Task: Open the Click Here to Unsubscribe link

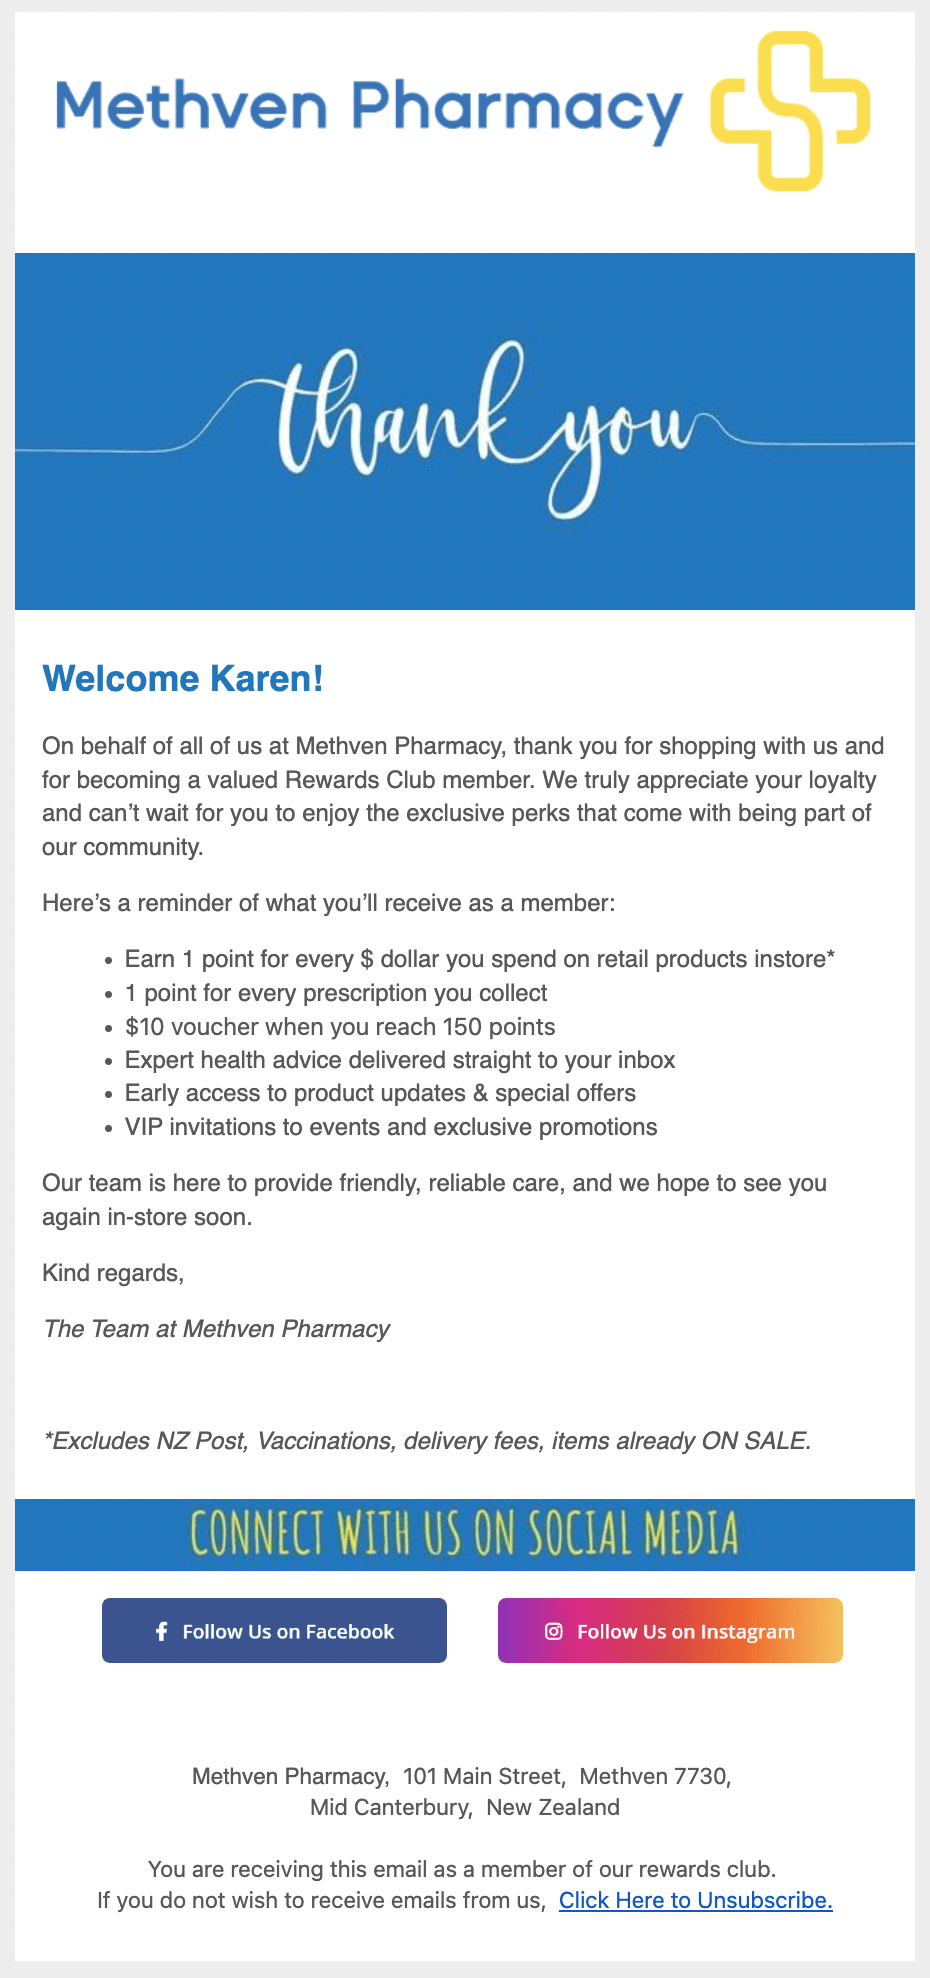Action: coord(695,1900)
